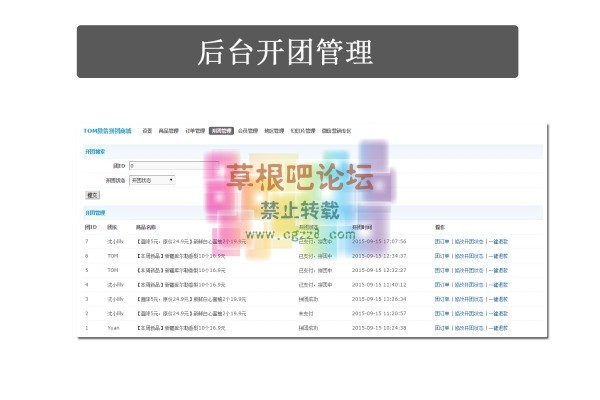Screen dimensions: 600x400
Task: Click 修改开团状态 in the 17:07:56 row
Action: [469, 242]
